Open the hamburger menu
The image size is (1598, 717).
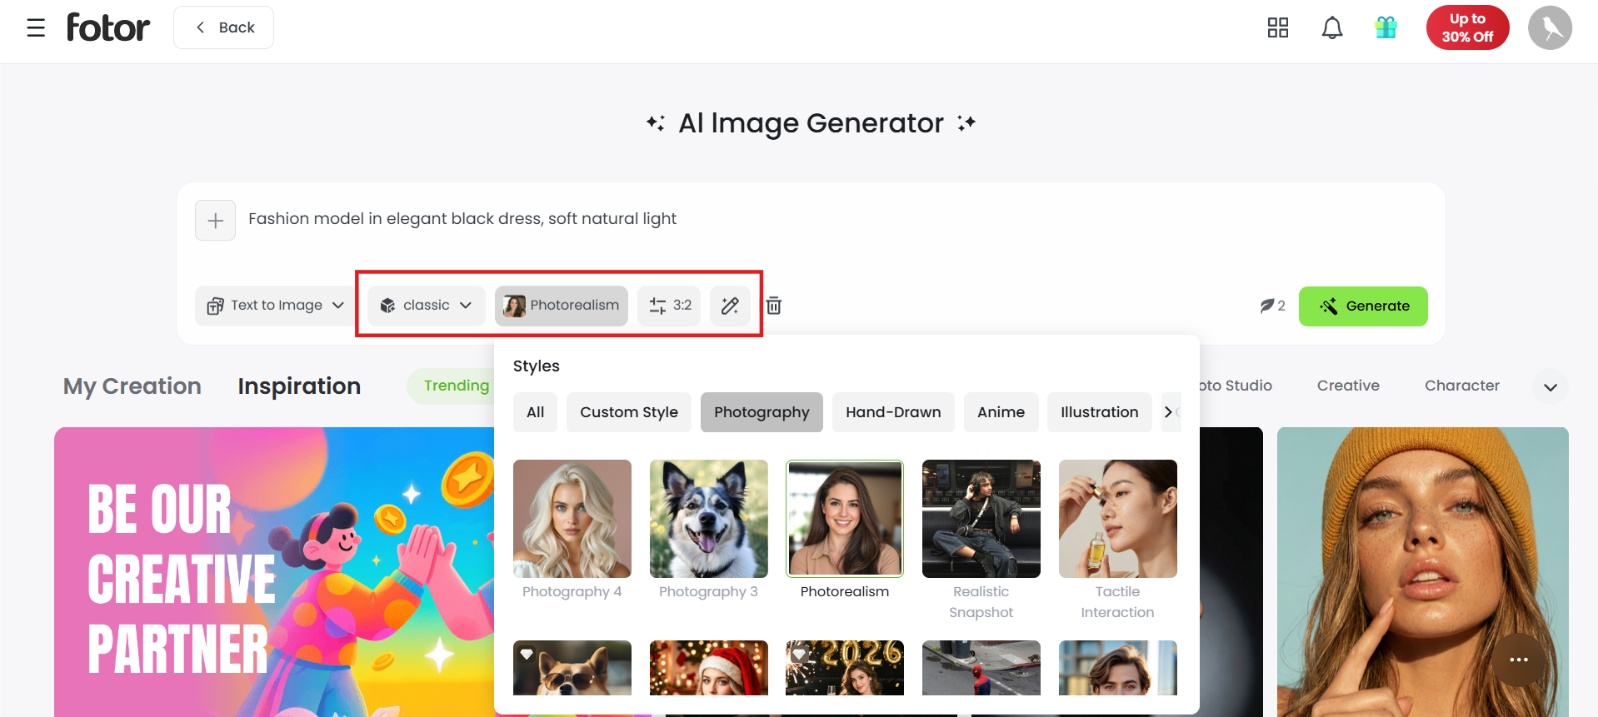click(36, 28)
